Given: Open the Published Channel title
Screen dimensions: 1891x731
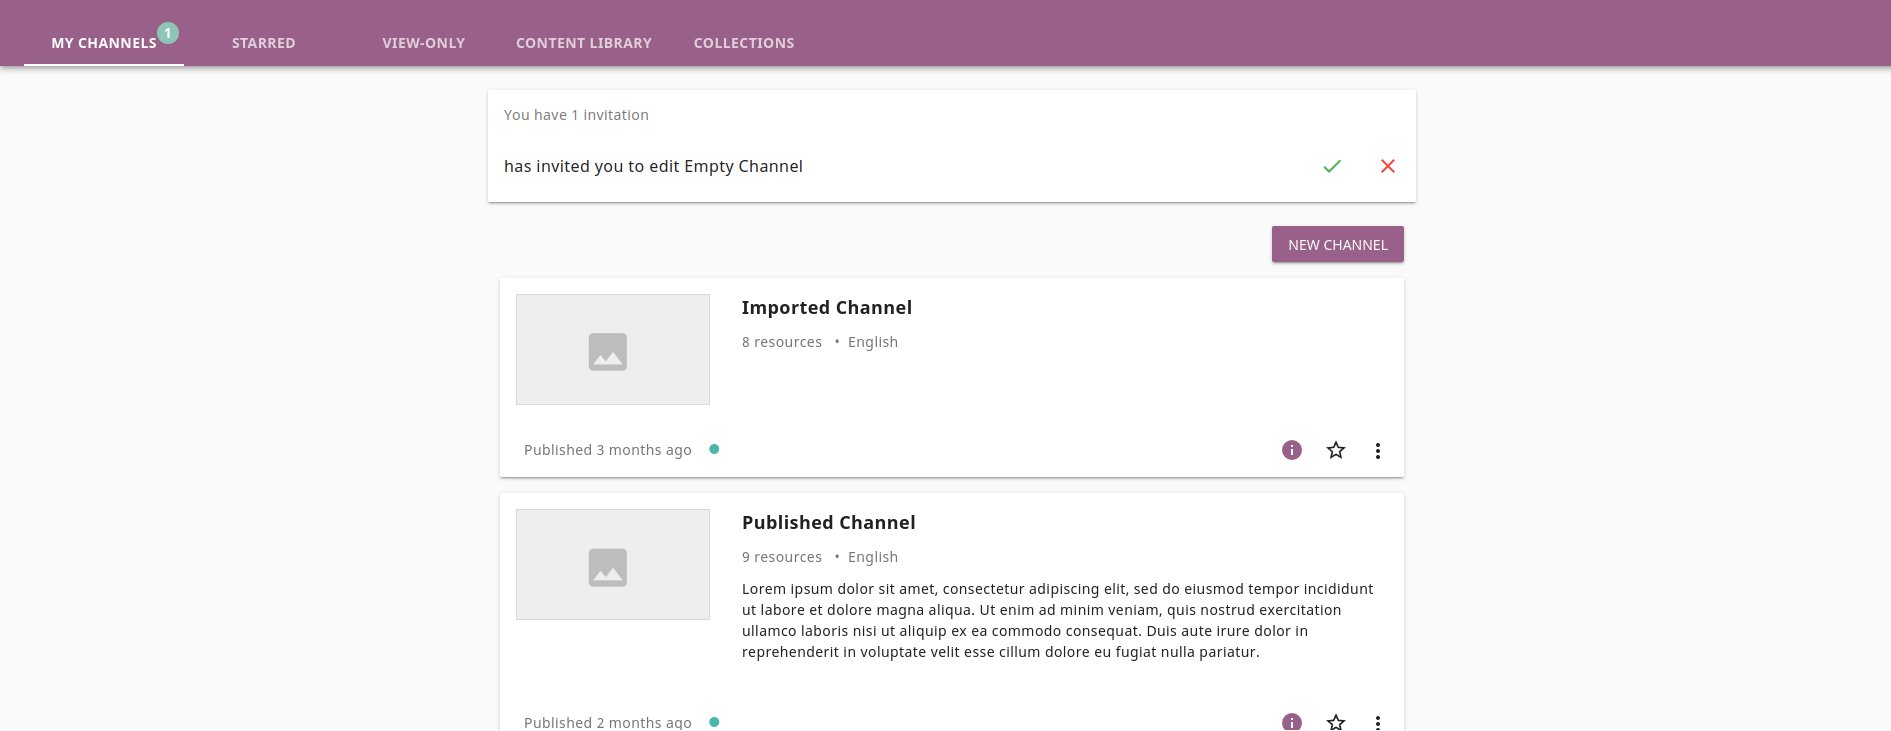Looking at the screenshot, I should pos(829,523).
